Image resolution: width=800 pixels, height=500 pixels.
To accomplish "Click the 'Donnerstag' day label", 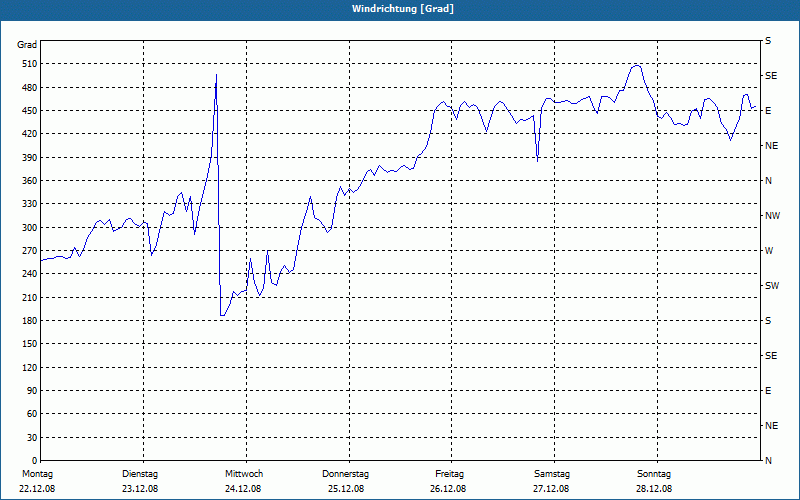I will [345, 474].
